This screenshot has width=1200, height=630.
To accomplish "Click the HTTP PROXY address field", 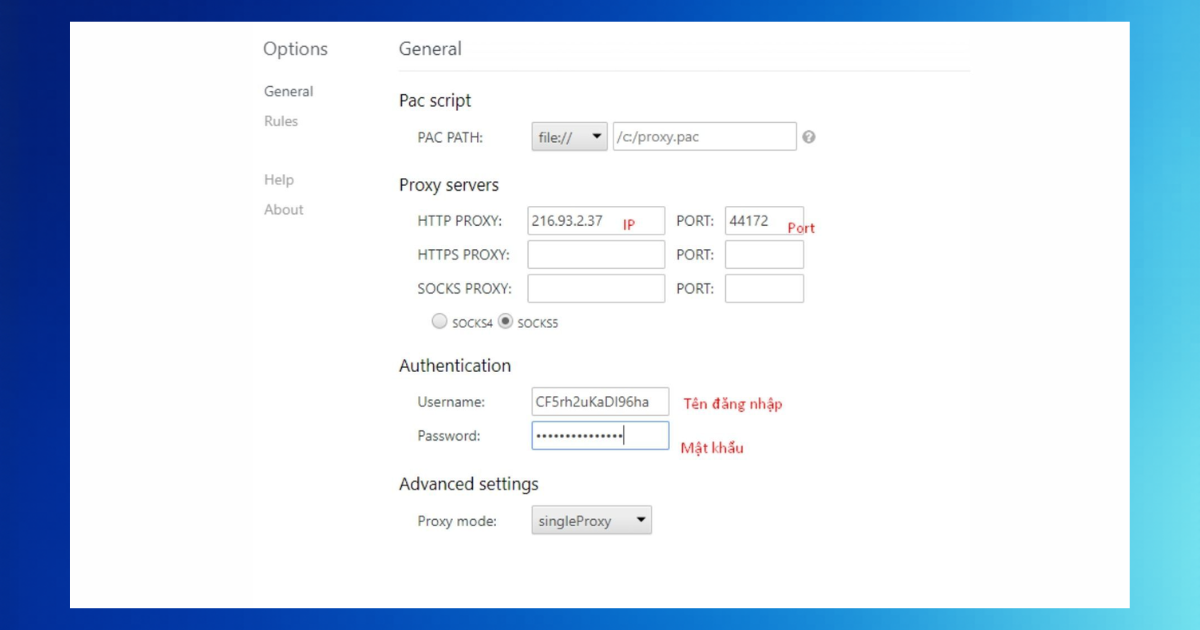I will [x=596, y=221].
